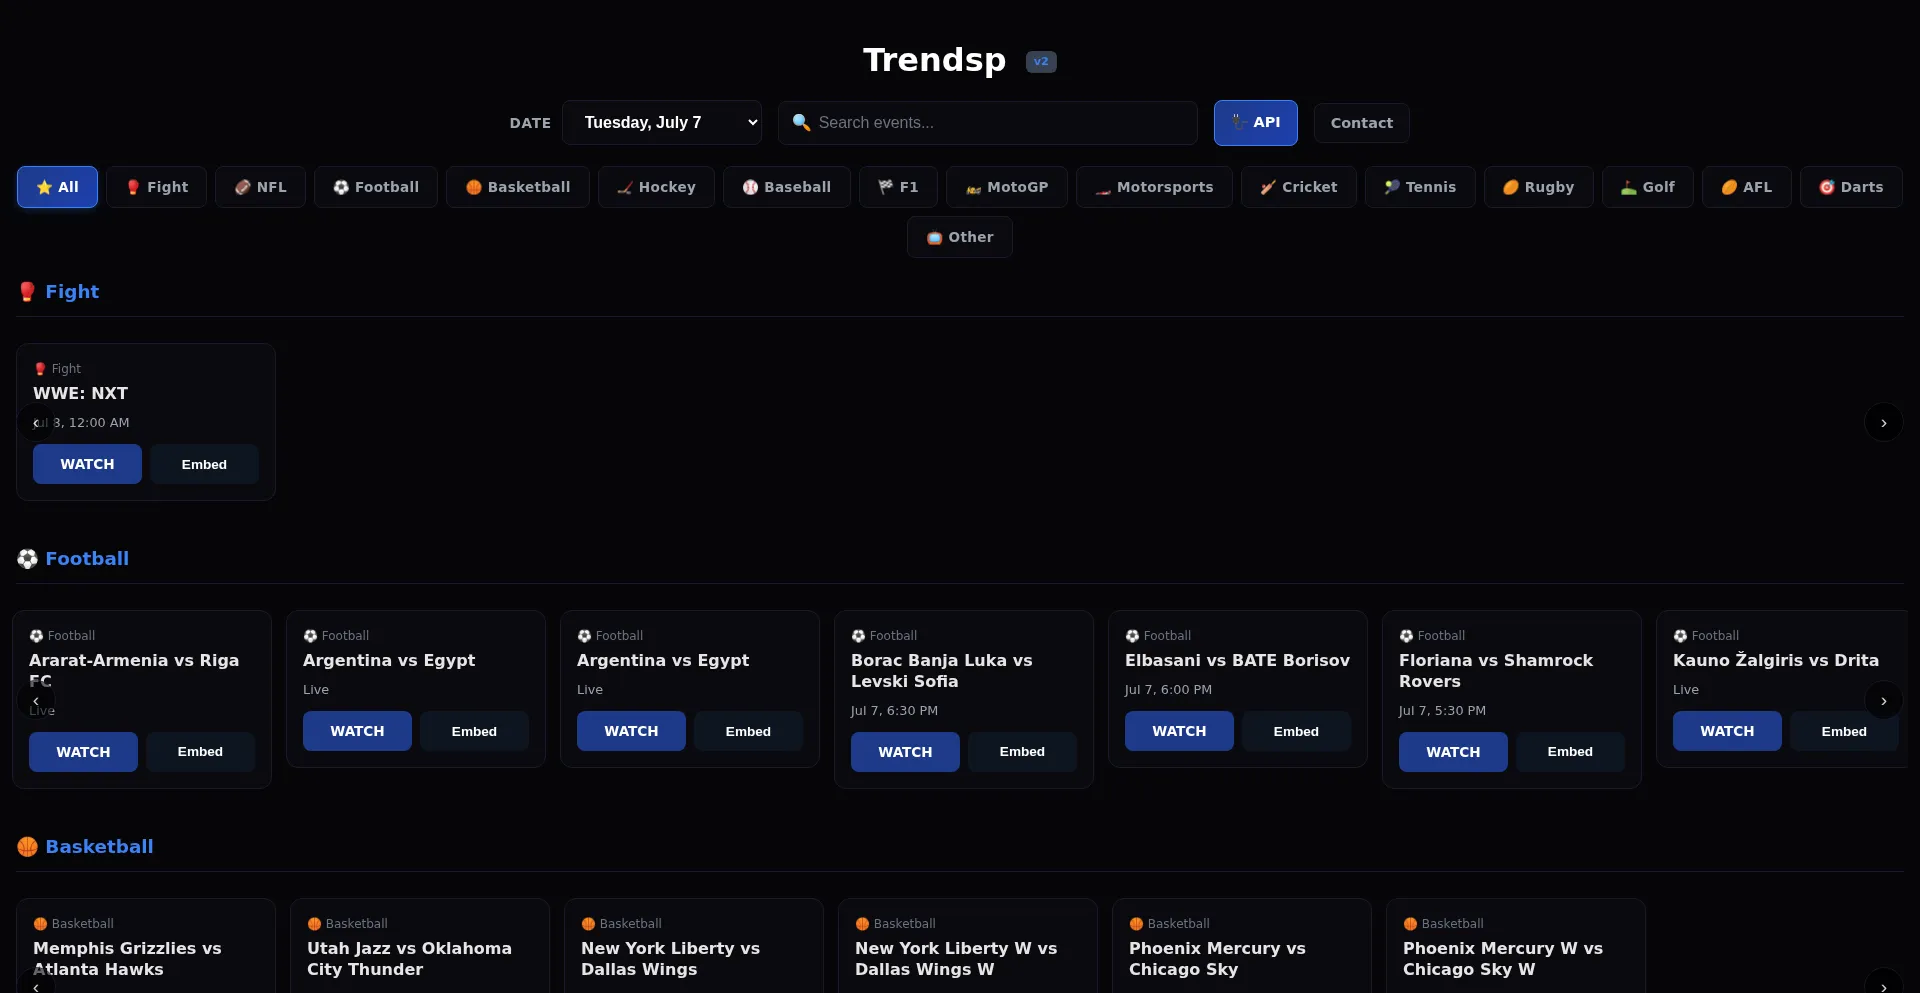Click the Jul 7, 6:30 PM time text
The image size is (1920, 993).
[x=894, y=711]
